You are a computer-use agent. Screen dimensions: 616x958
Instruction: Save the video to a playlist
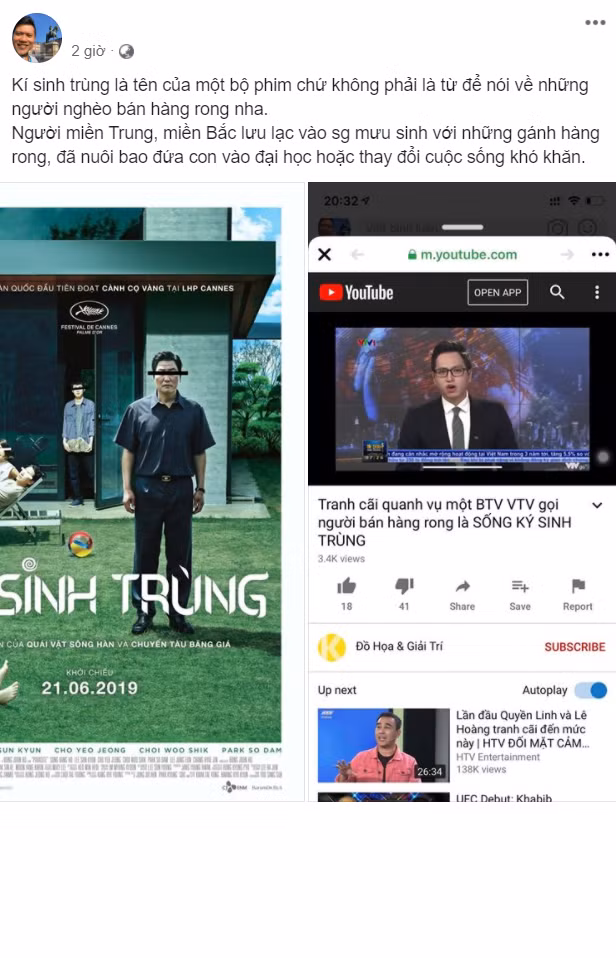point(520,587)
